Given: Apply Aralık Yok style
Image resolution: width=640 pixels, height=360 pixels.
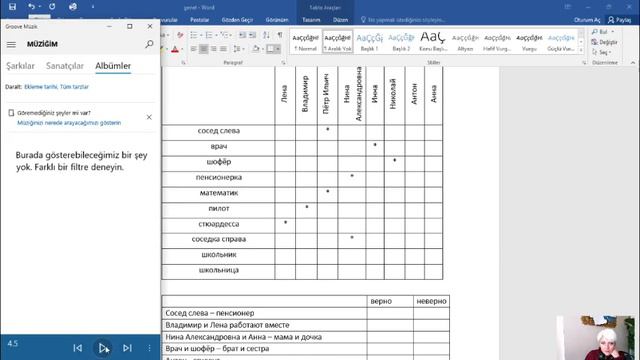Looking at the screenshot, I should [337, 42].
